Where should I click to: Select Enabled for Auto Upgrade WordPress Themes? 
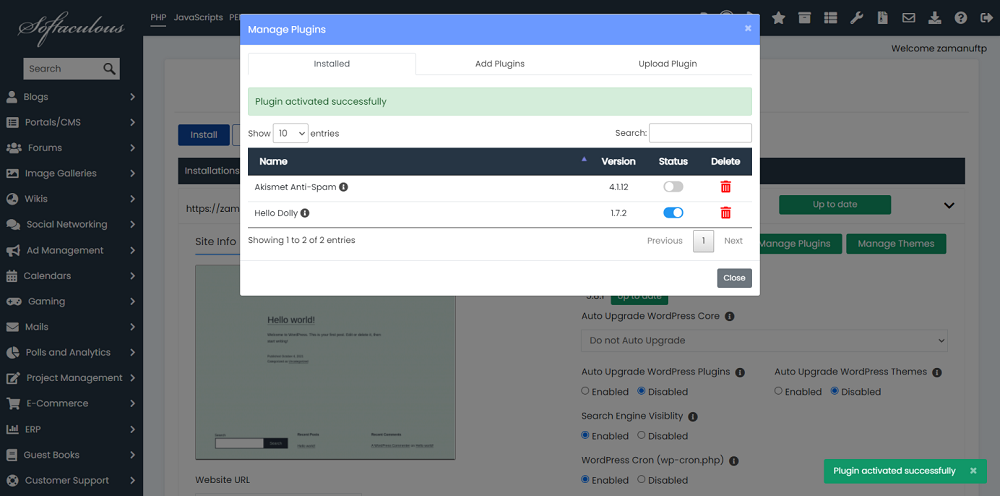click(778, 391)
